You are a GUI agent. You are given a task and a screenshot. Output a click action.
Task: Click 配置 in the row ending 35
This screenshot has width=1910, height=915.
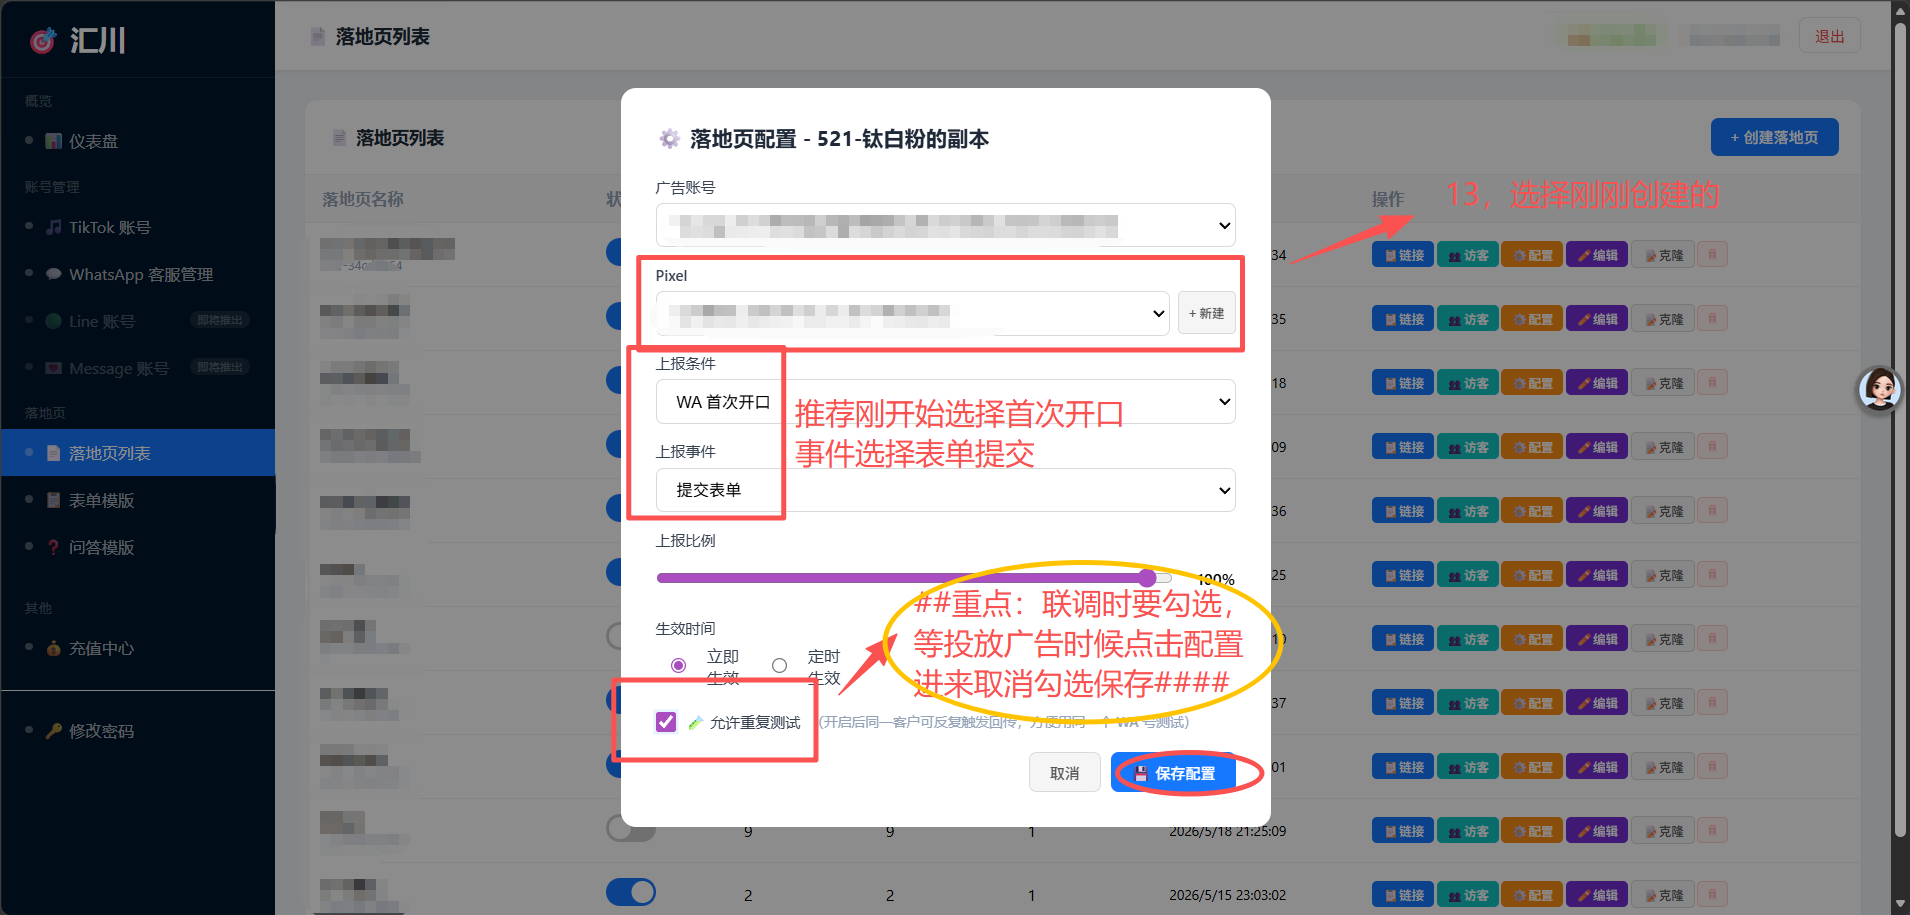click(x=1532, y=319)
